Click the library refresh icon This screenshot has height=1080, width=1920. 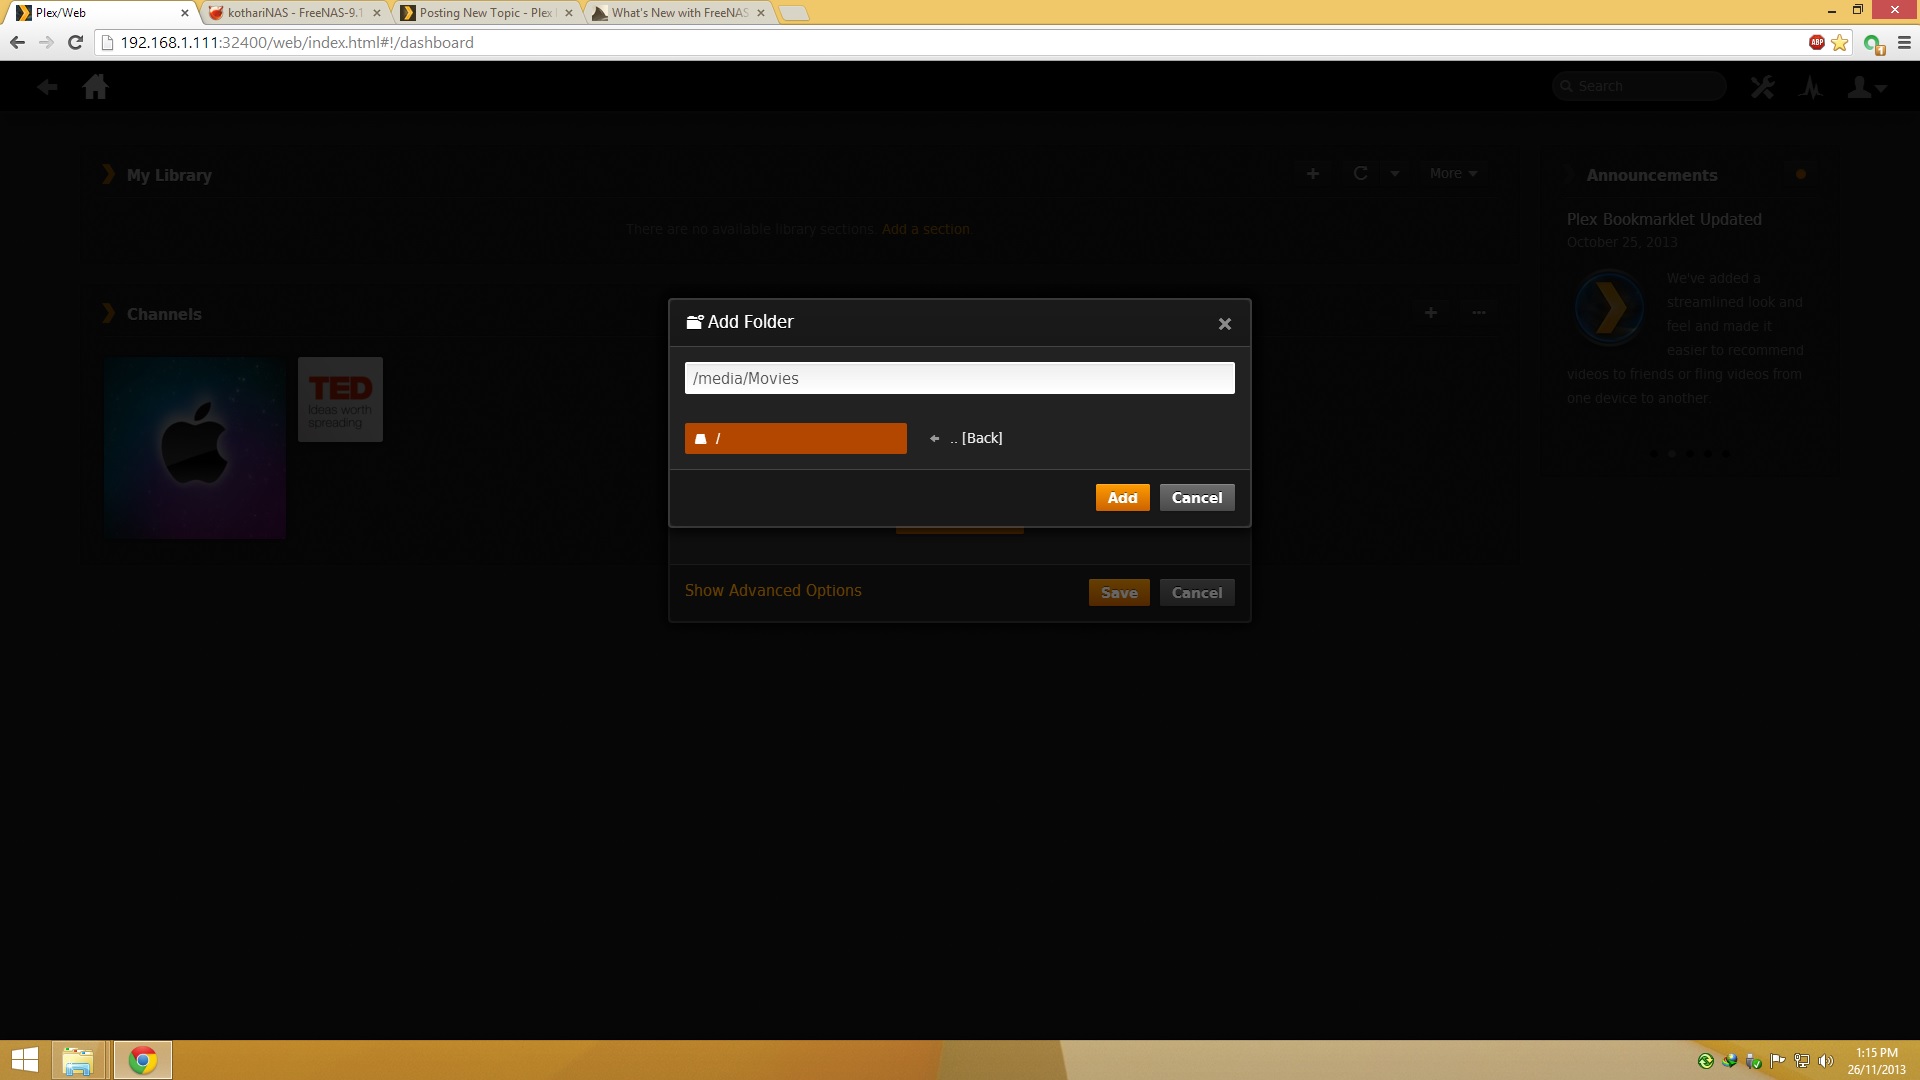coord(1360,173)
